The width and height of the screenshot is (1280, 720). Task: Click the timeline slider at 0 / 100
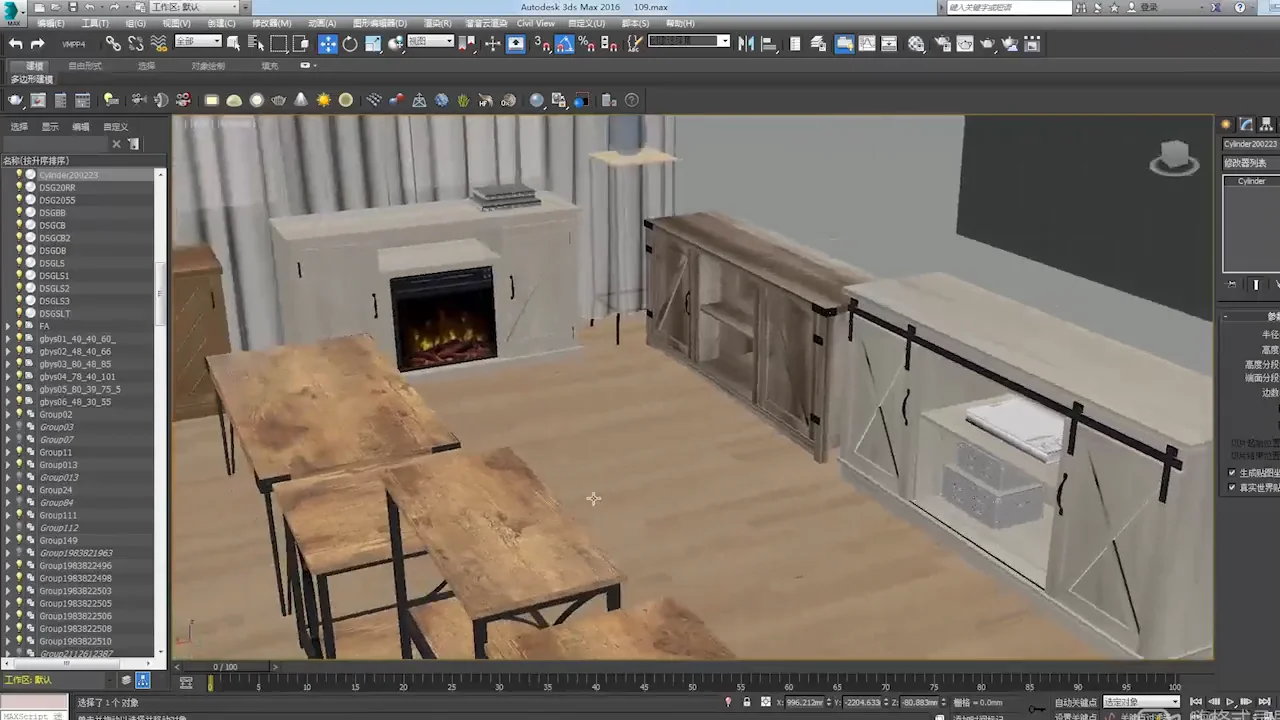click(225, 667)
